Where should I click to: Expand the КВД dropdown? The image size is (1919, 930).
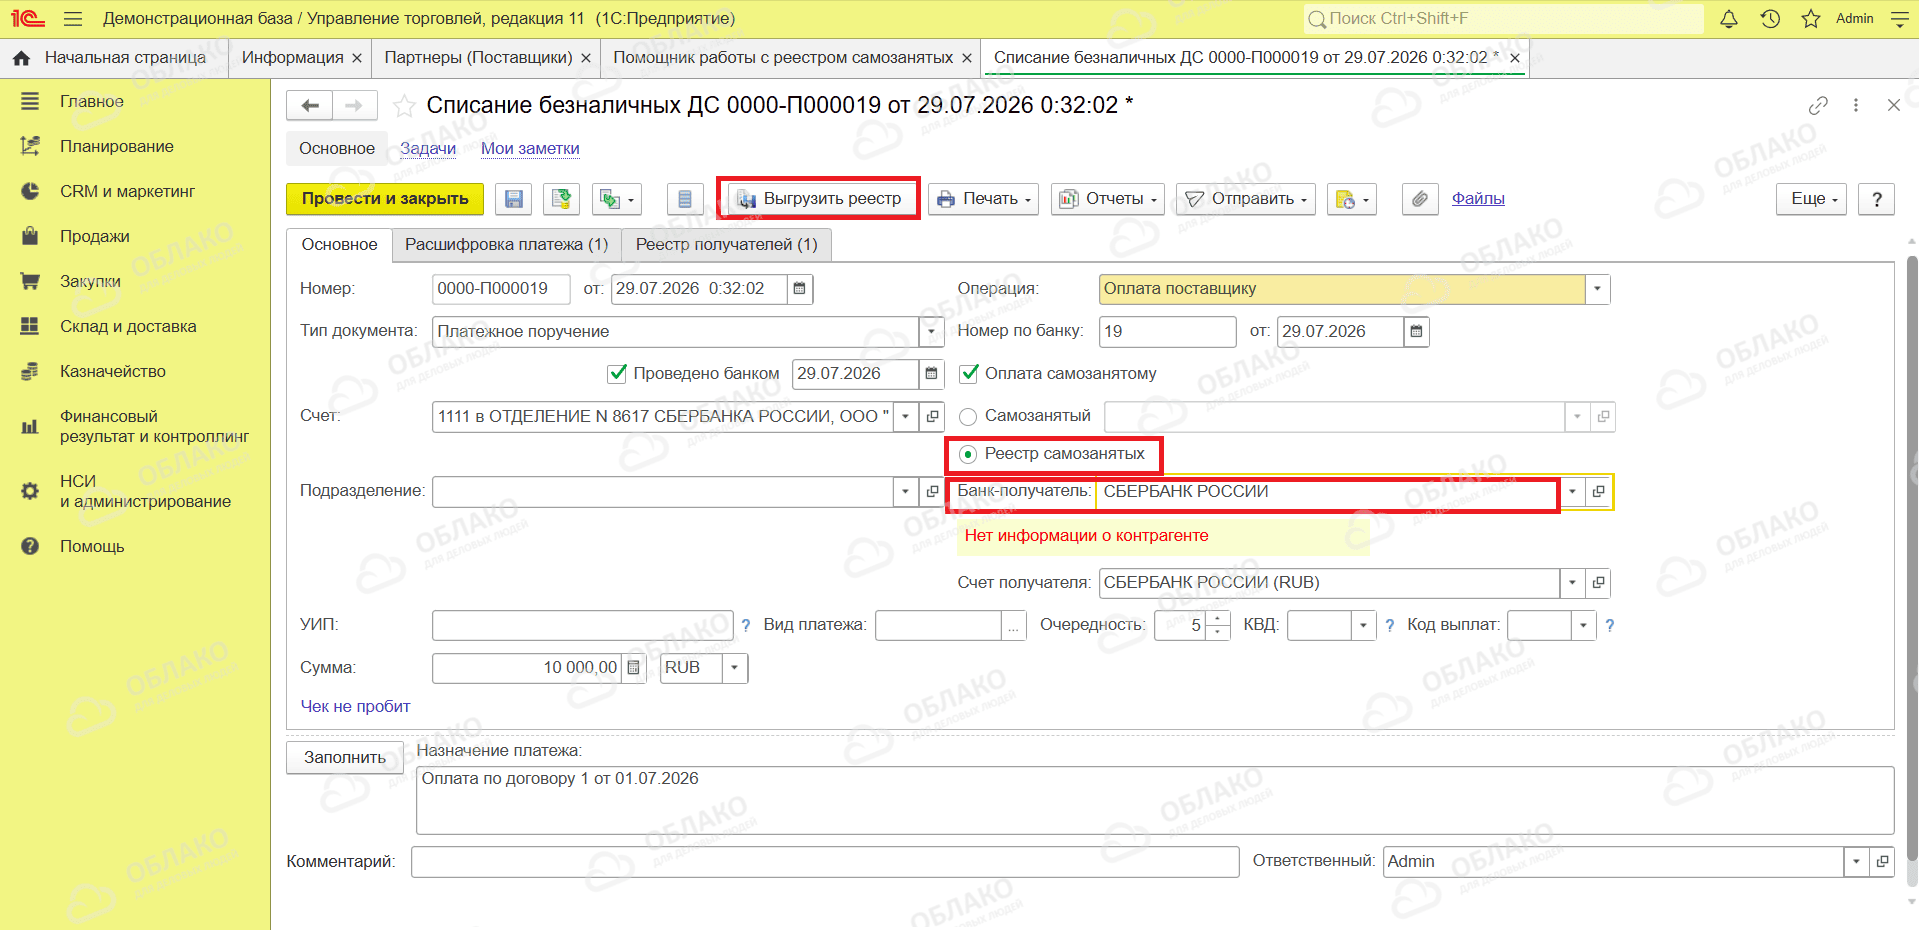tap(1364, 626)
